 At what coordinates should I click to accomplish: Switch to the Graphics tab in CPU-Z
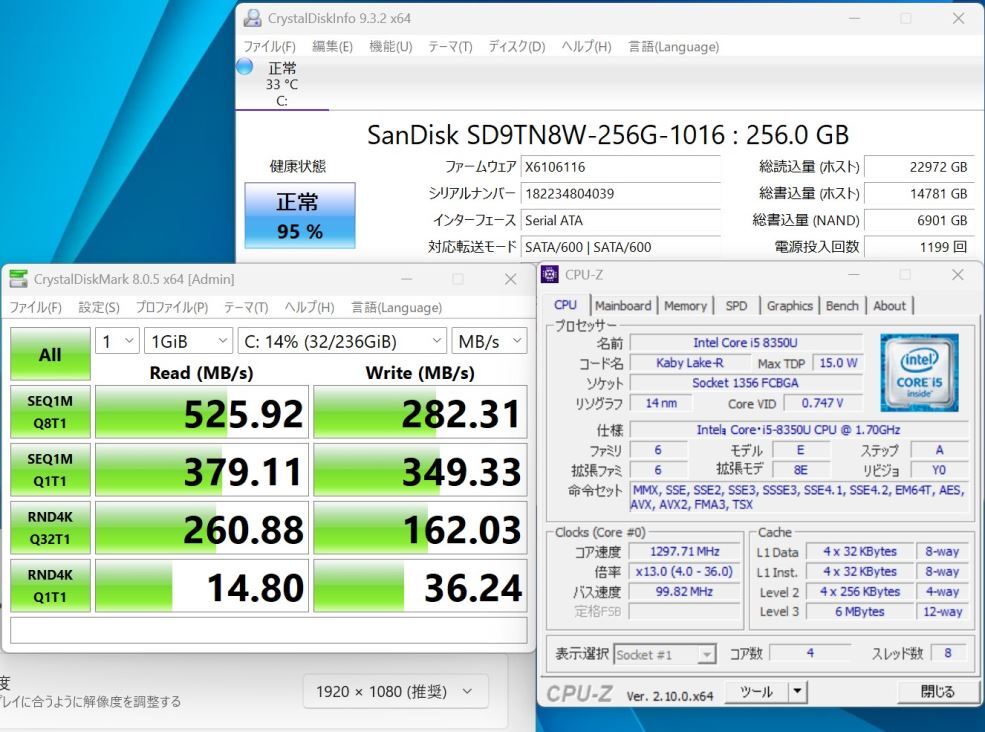pos(790,306)
